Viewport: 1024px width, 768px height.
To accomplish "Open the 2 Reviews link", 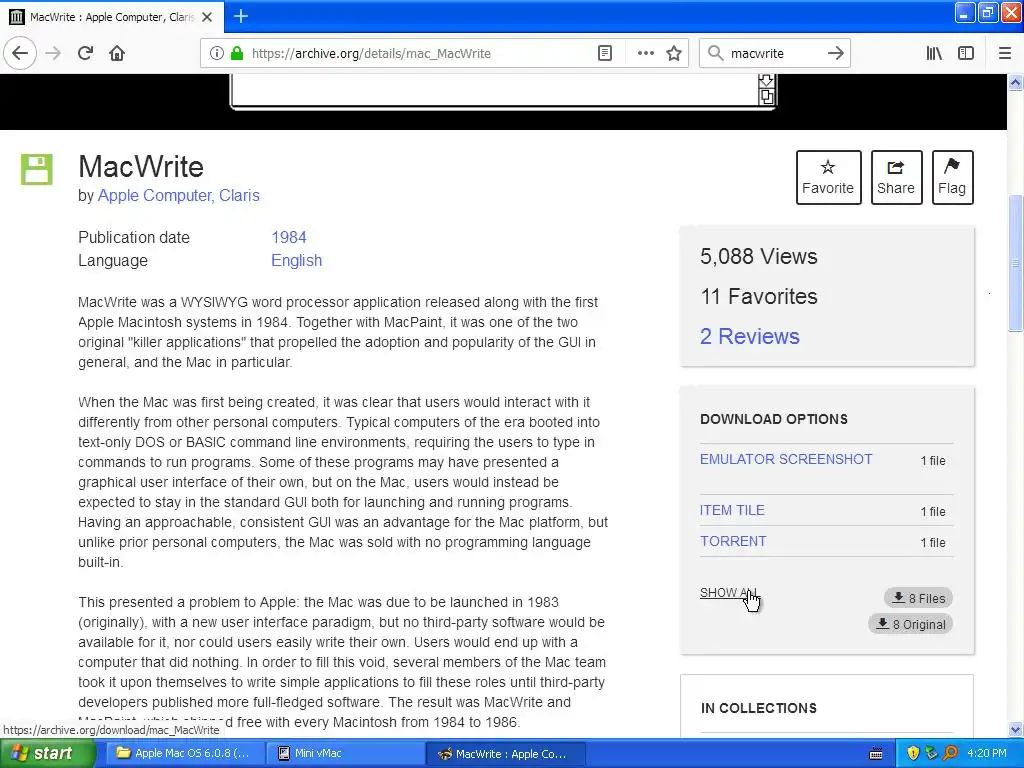I will (750, 336).
